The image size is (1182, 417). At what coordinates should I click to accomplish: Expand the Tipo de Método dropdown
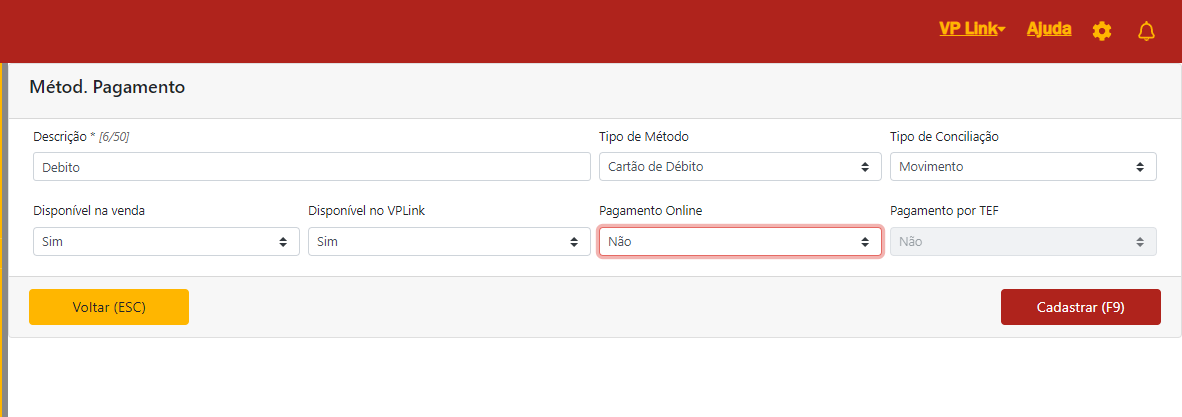click(x=739, y=167)
